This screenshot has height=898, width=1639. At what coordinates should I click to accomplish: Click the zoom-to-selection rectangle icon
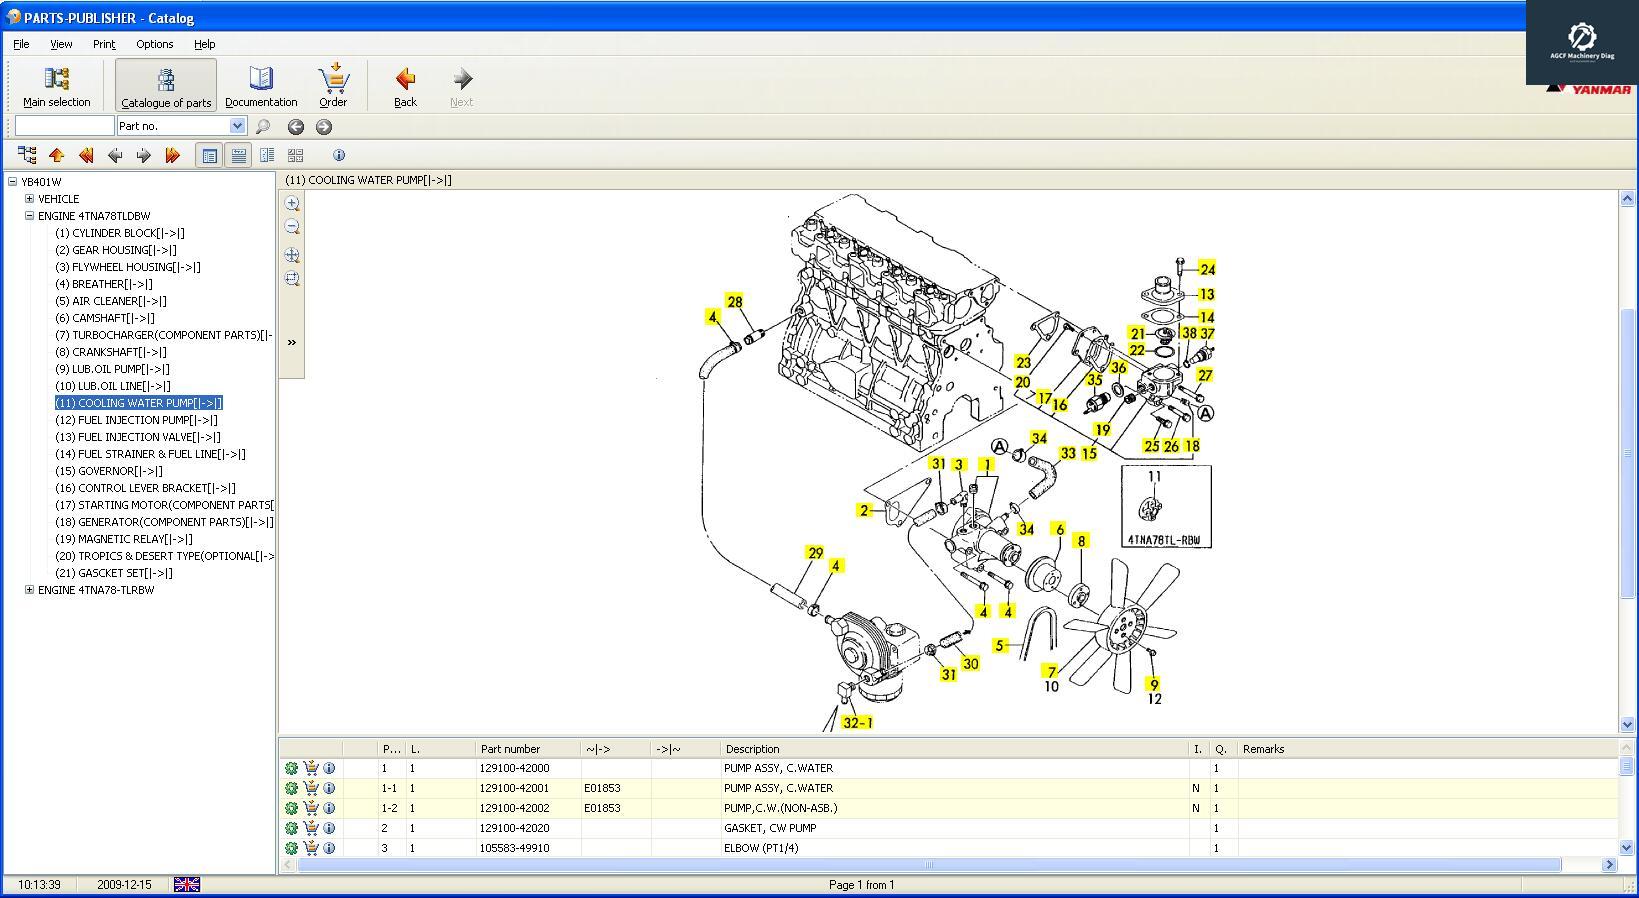(292, 279)
